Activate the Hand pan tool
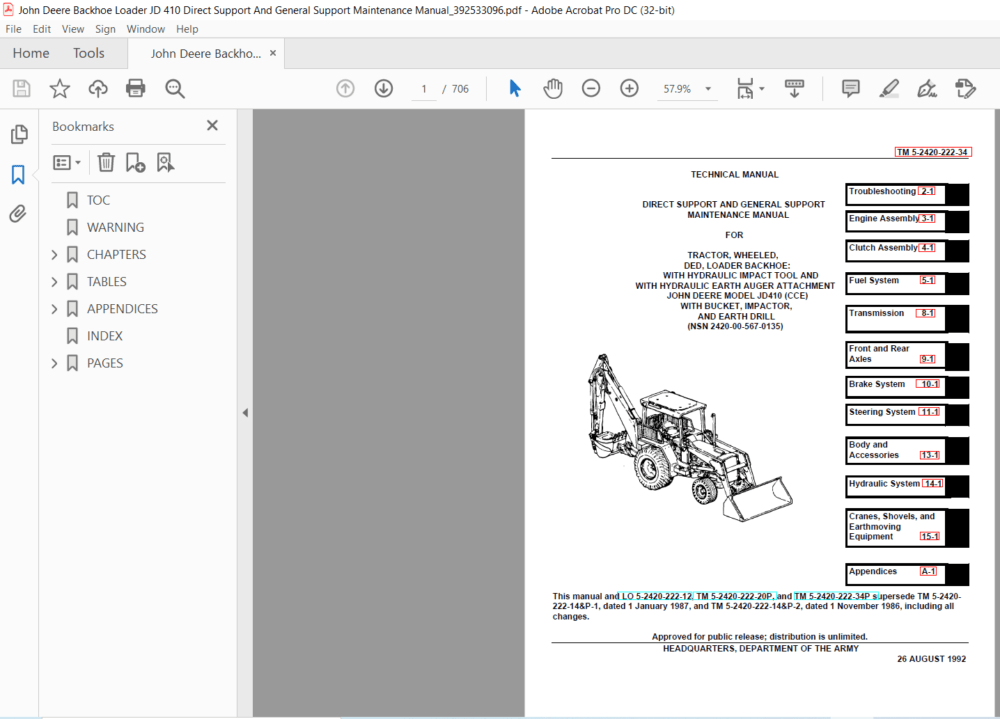Image resolution: width=1000 pixels, height=719 pixels. pos(552,89)
